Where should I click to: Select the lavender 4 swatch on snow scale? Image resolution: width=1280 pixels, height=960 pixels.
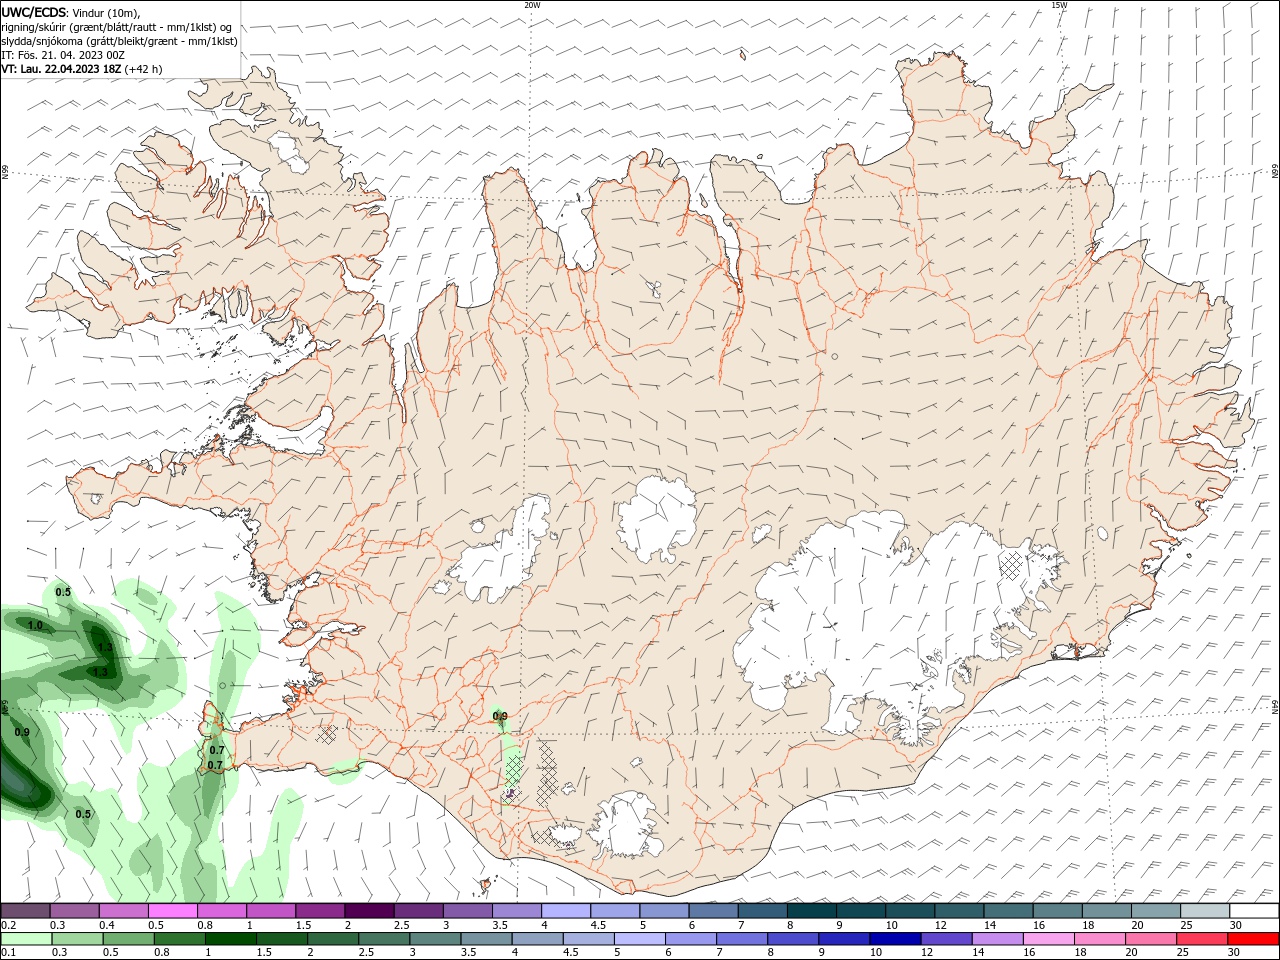pos(566,911)
